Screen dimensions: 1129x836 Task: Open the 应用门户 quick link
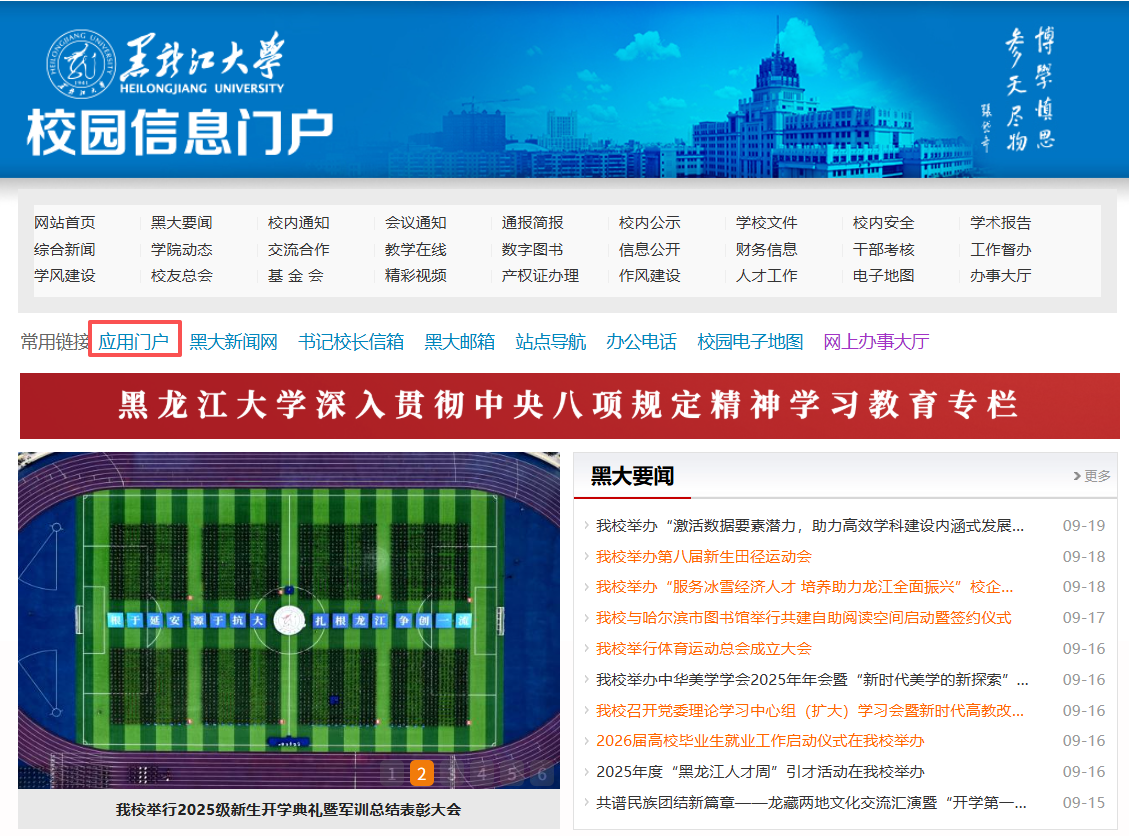pos(134,342)
